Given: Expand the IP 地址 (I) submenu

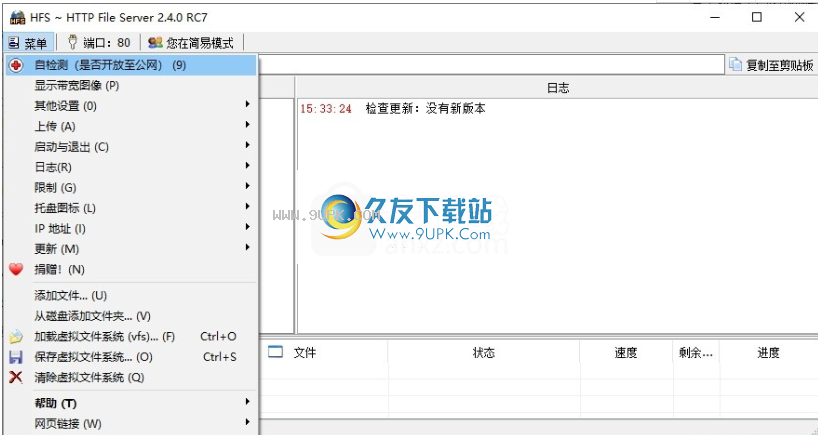Looking at the screenshot, I should point(131,228).
